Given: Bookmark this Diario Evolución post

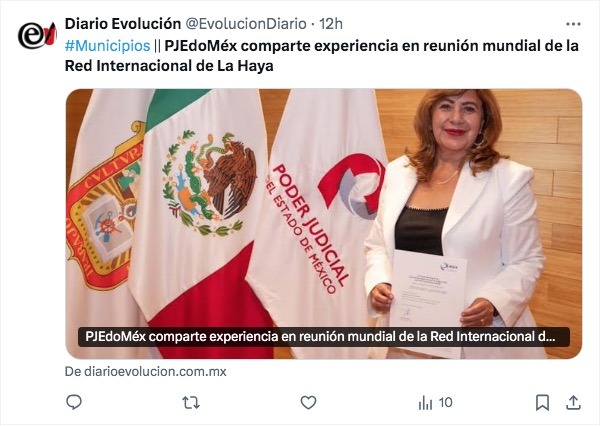Looking at the screenshot, I should [542, 403].
